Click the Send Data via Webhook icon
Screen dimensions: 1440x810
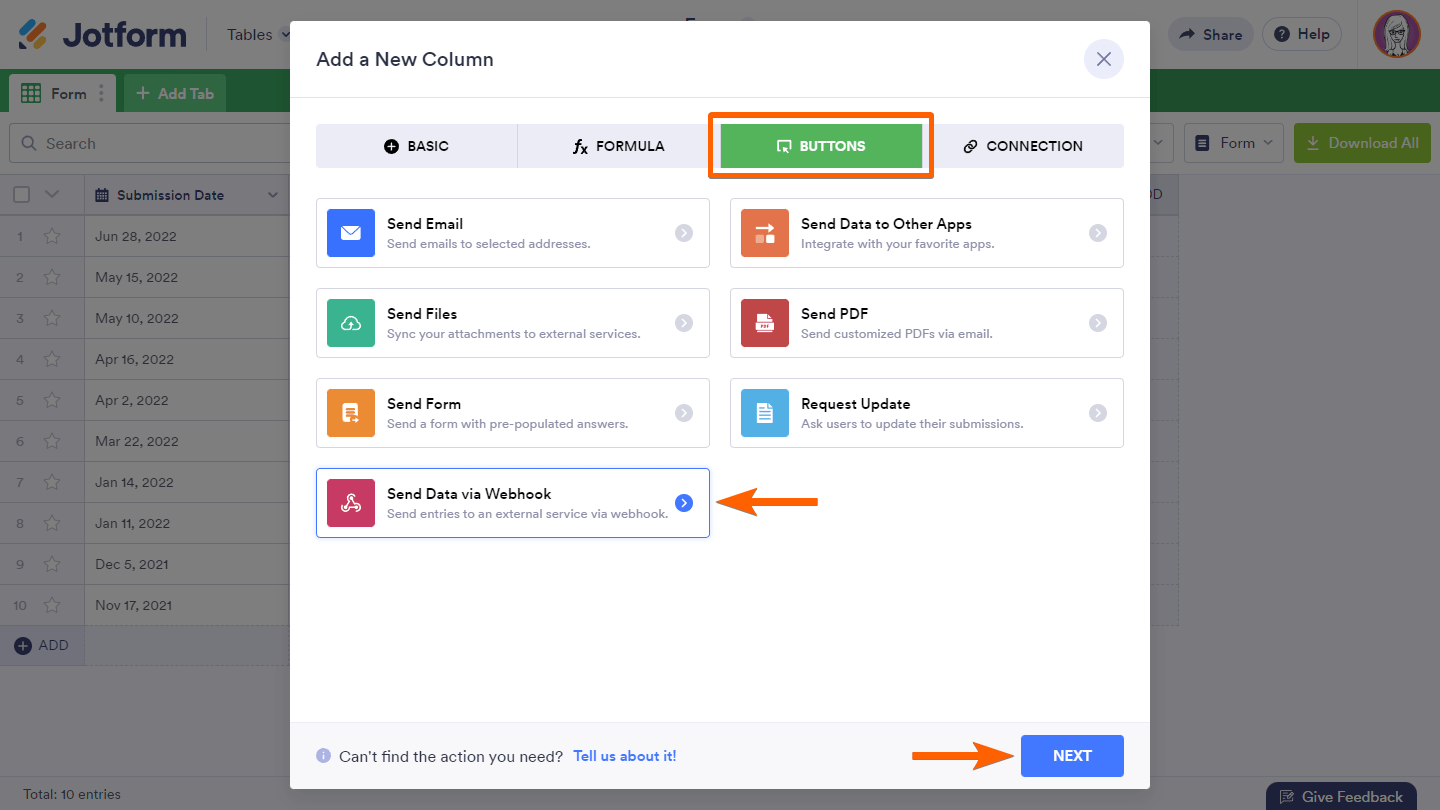(x=350, y=503)
